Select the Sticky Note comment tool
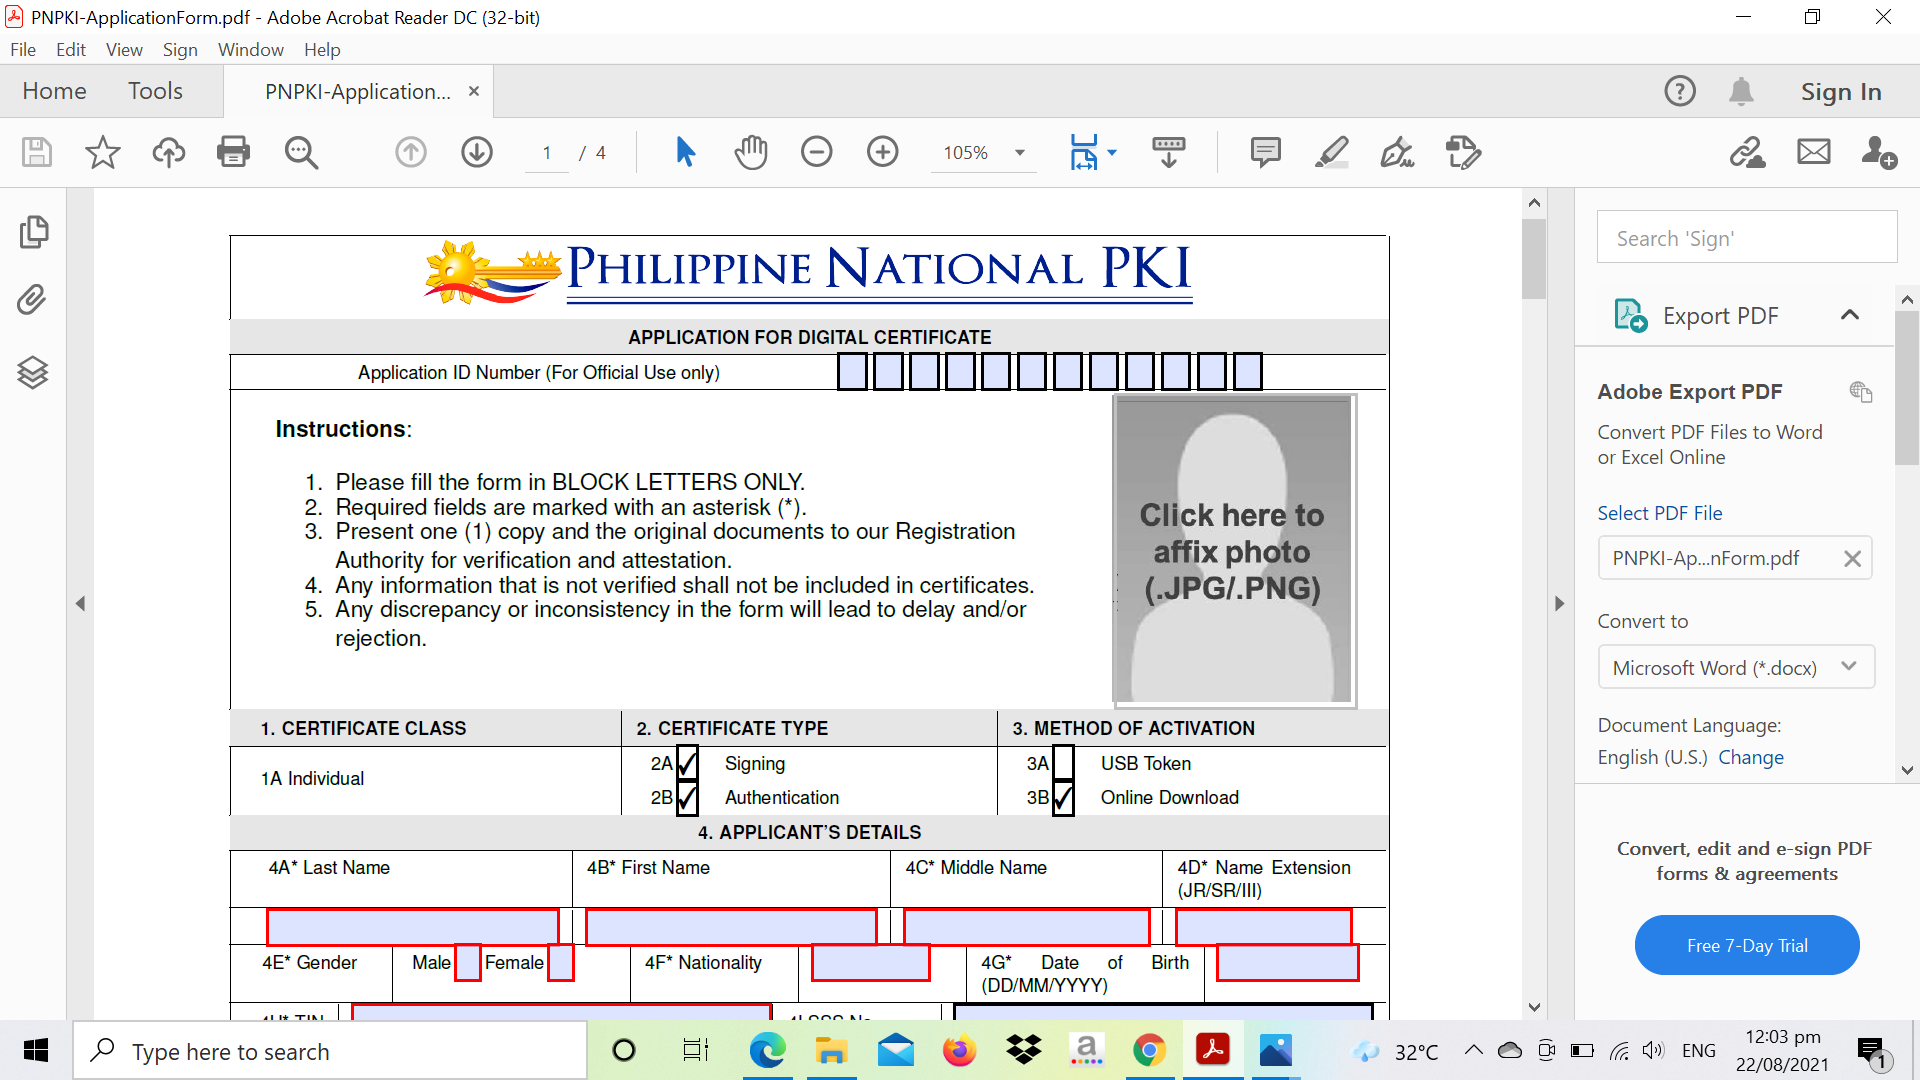Screen dimensions: 1920x1080 [x=1264, y=152]
